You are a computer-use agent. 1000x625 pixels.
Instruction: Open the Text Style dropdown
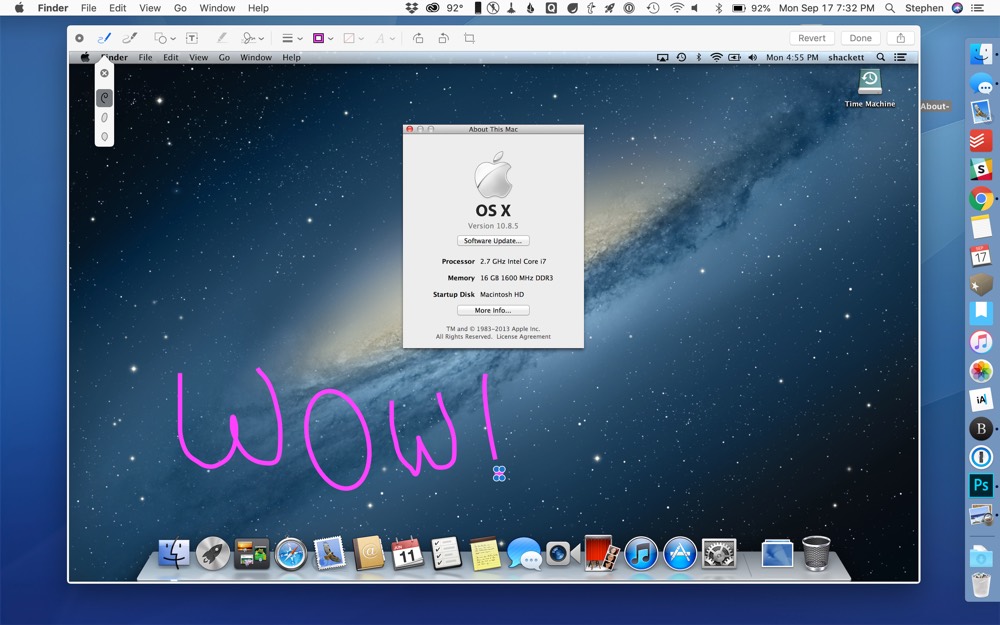click(385, 38)
